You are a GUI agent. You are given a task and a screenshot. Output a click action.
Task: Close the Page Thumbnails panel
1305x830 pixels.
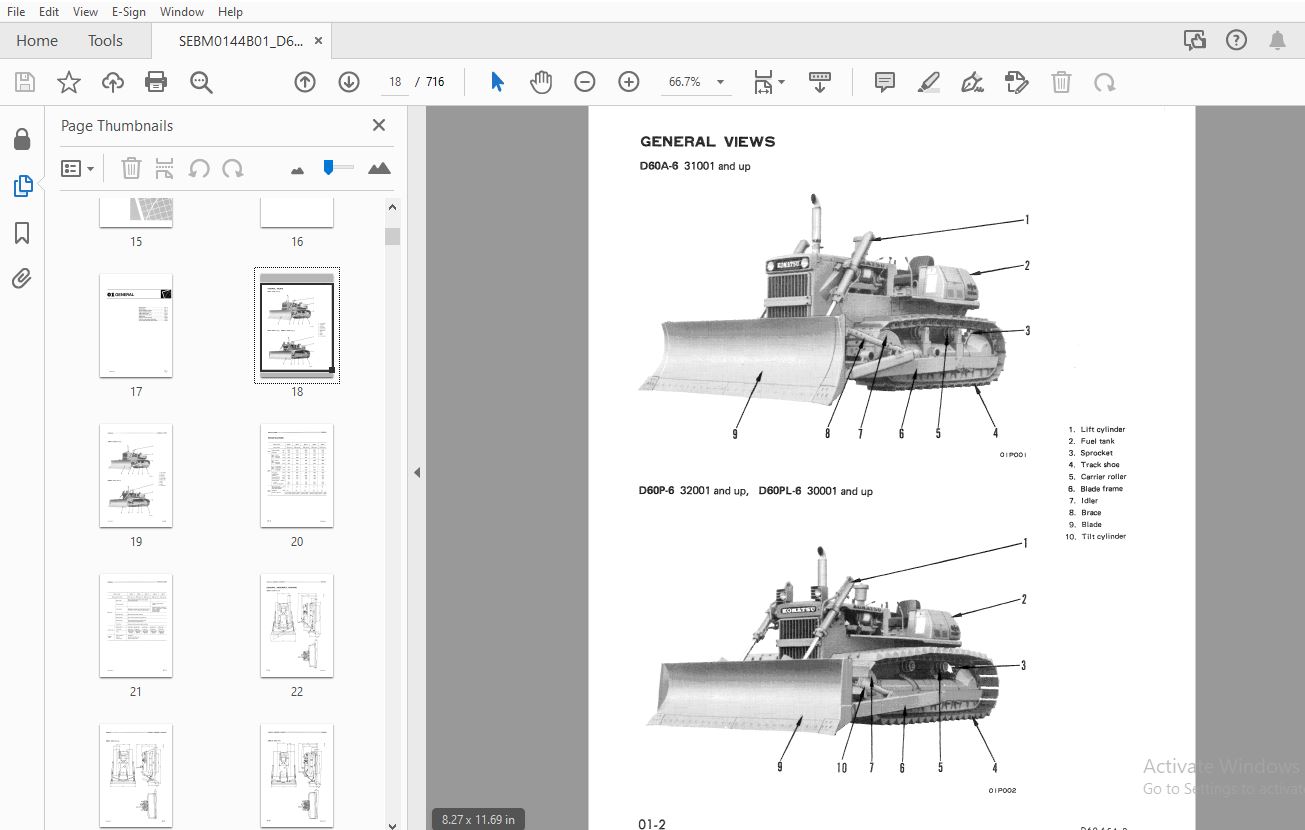379,125
